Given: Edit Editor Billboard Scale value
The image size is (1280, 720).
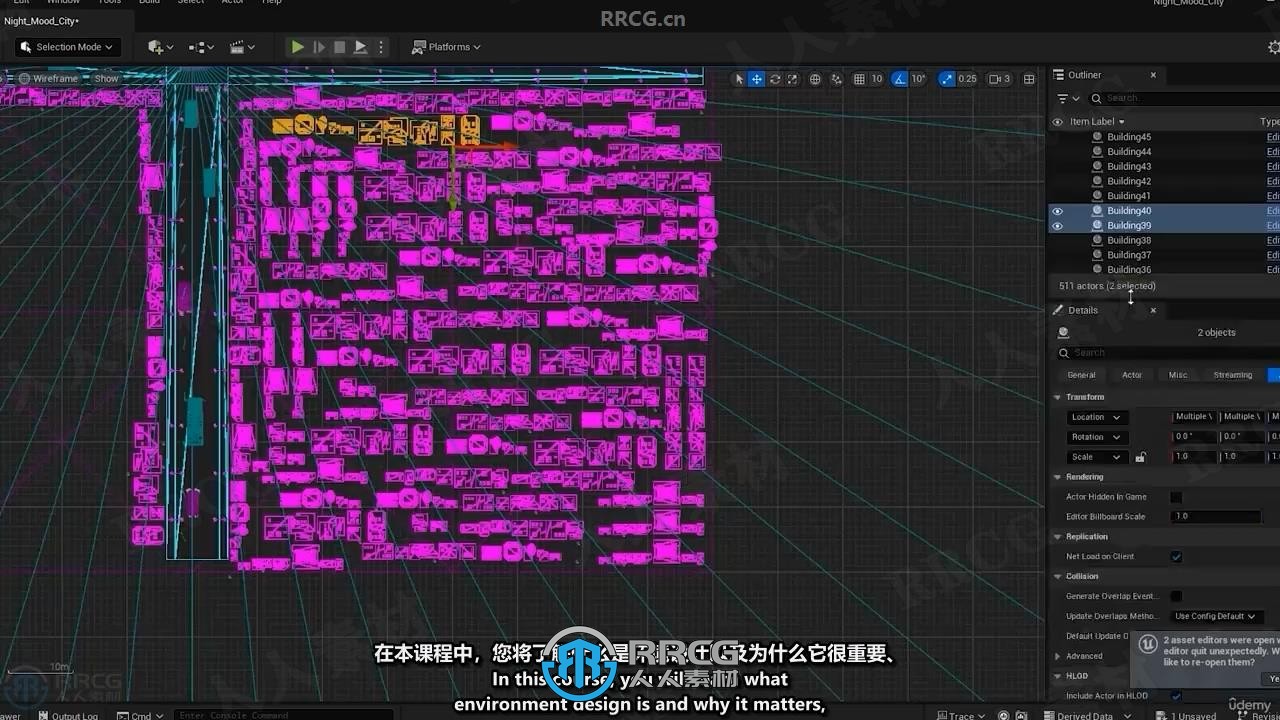Looking at the screenshot, I should point(1216,517).
